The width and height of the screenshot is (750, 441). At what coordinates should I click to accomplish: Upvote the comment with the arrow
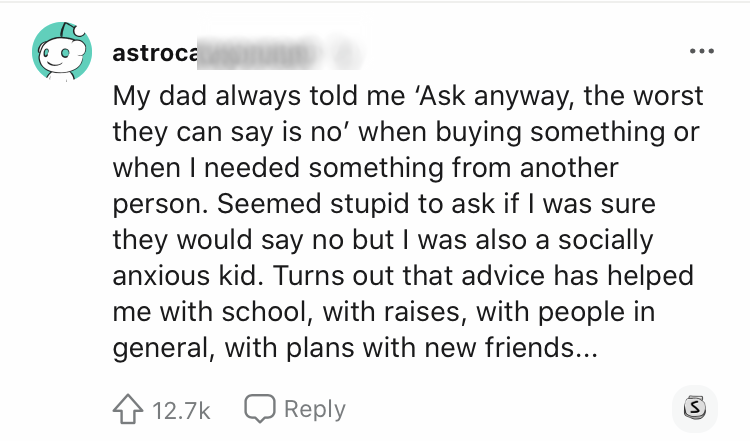coord(126,409)
